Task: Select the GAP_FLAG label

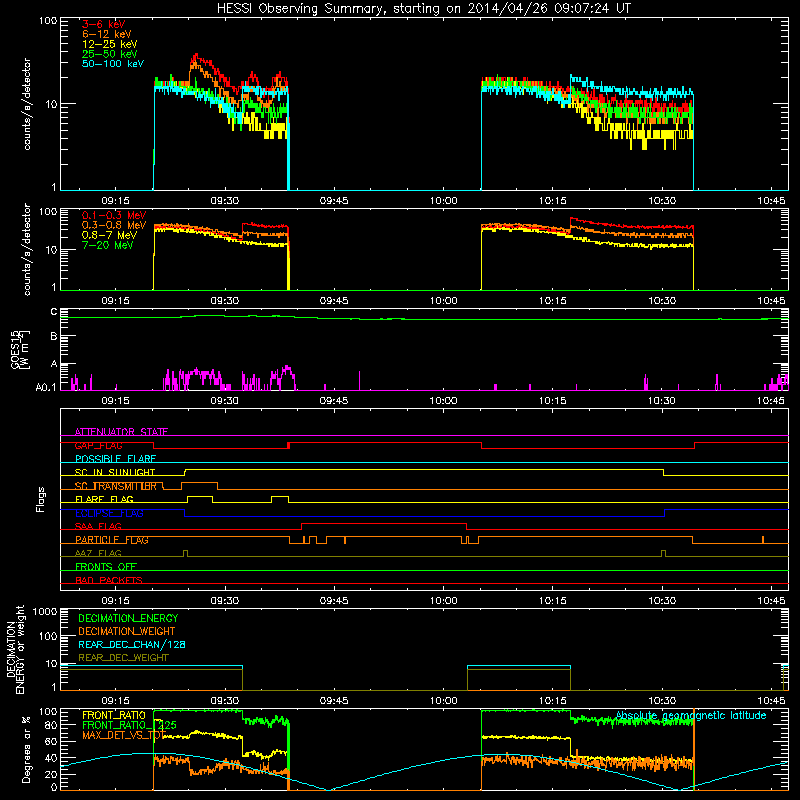Action: coord(98,445)
